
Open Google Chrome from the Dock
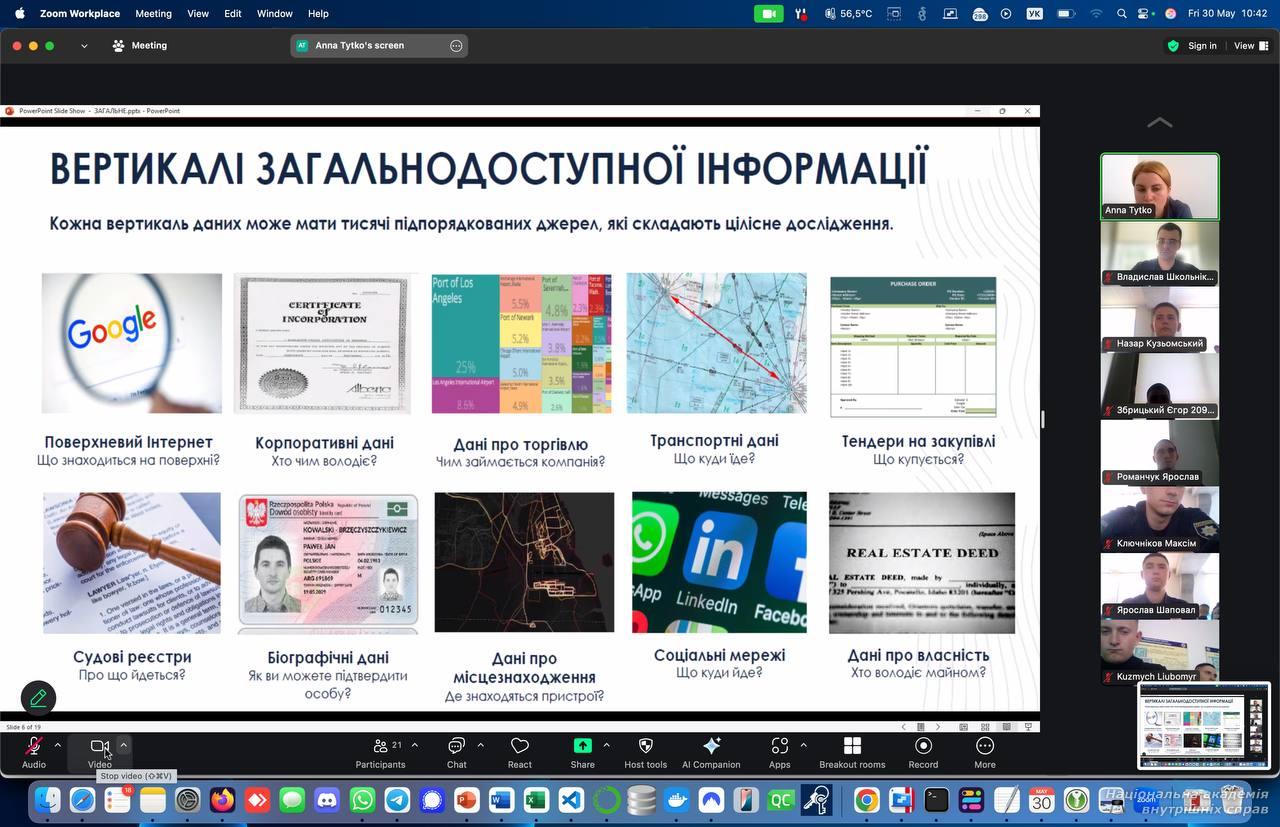click(867, 800)
